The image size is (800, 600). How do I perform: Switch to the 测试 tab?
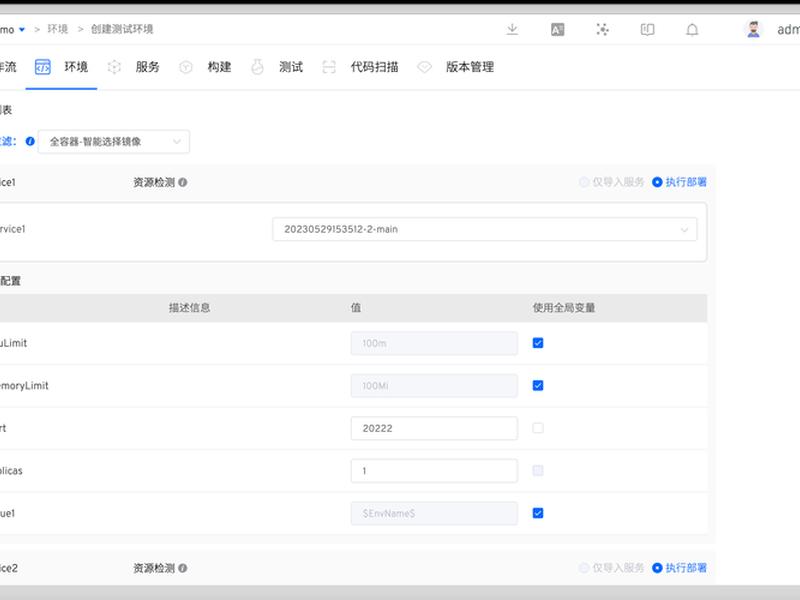coord(291,67)
